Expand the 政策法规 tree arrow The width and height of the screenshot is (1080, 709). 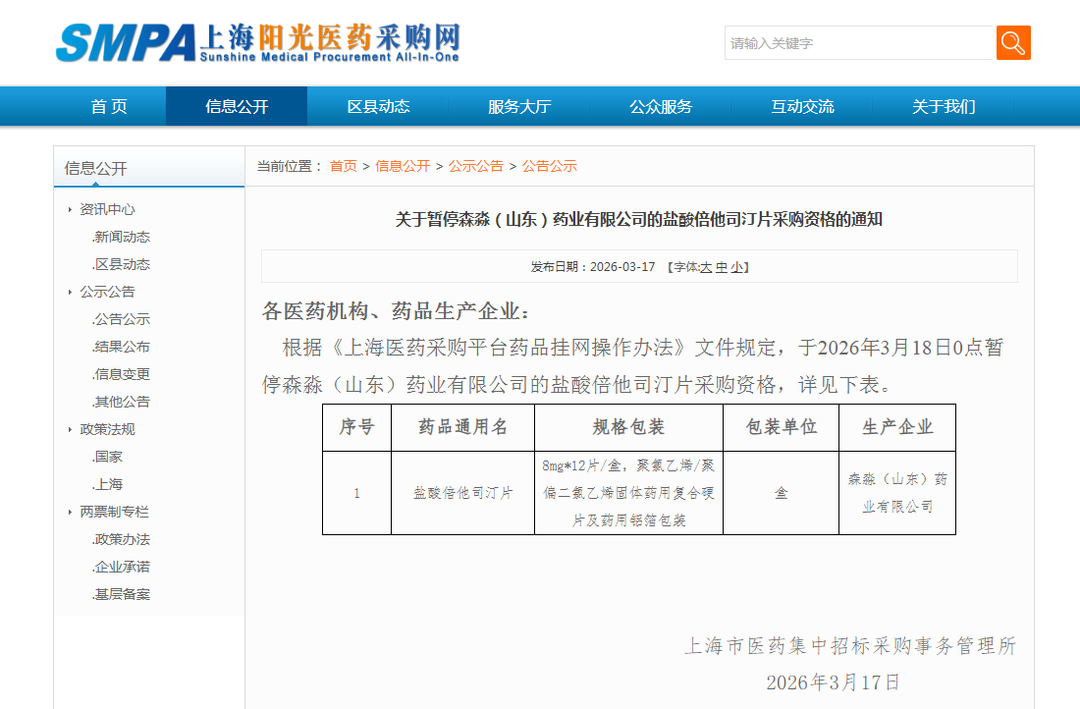point(70,430)
